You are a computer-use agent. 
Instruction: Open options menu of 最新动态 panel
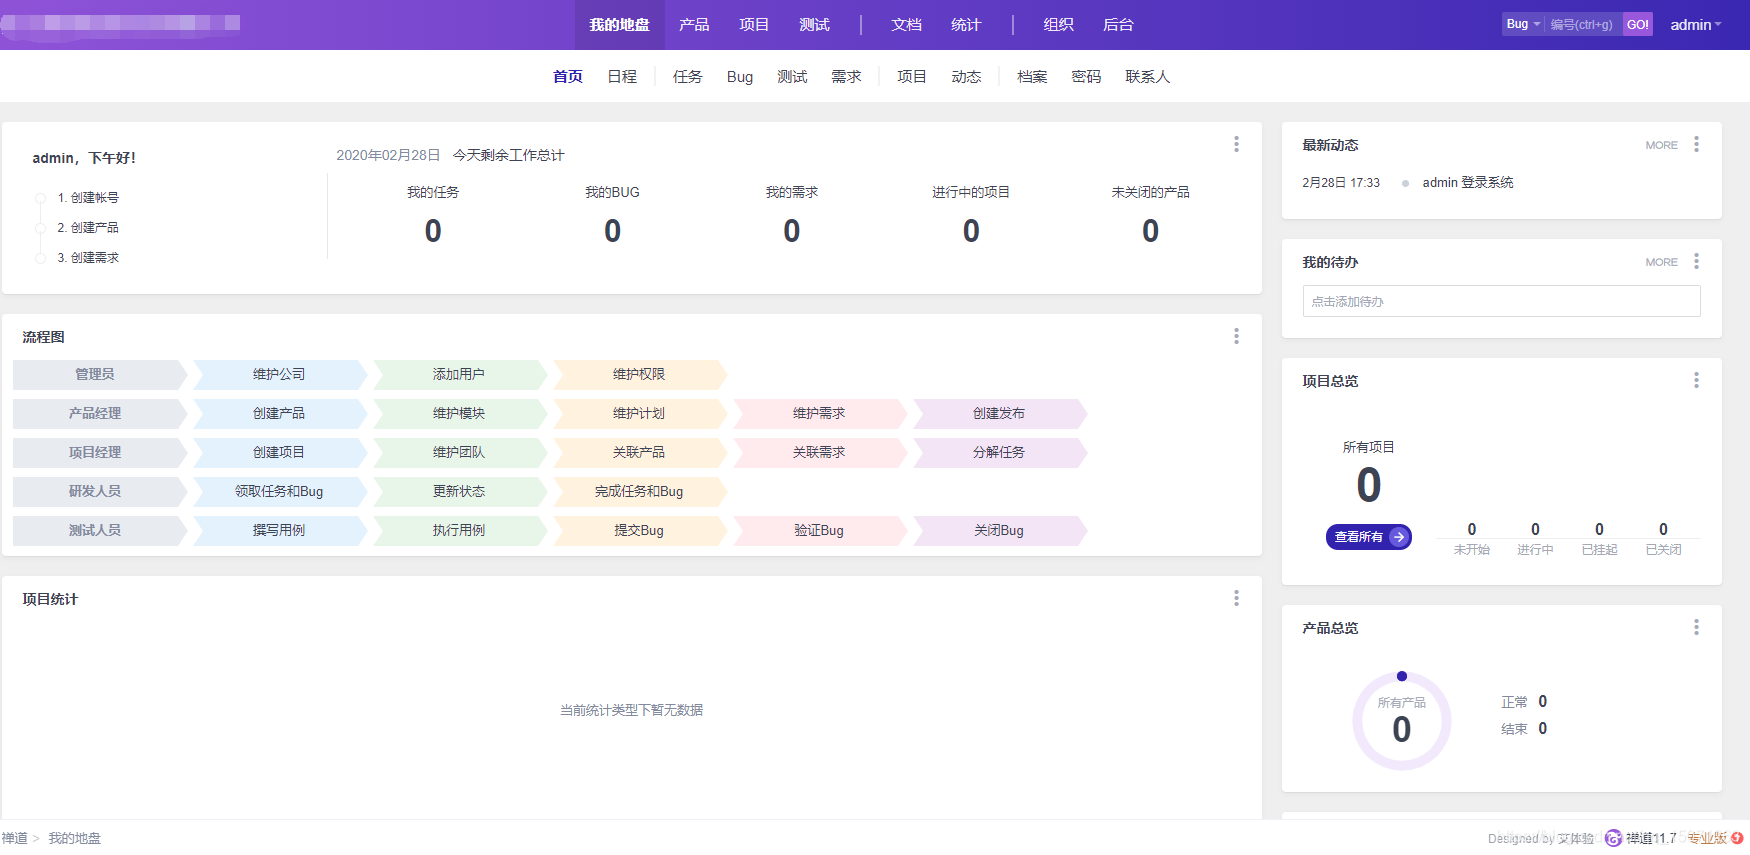pyautogui.click(x=1696, y=144)
